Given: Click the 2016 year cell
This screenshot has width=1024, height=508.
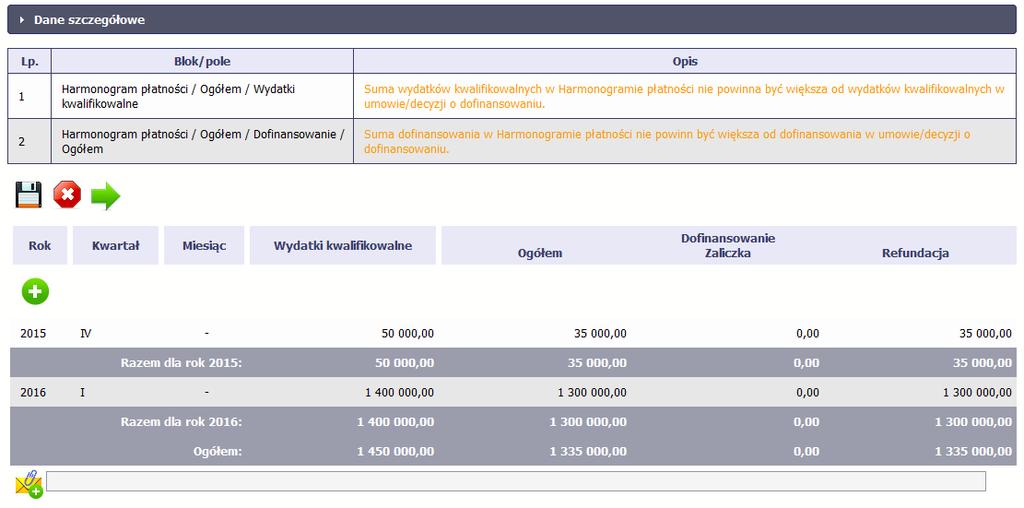Looking at the screenshot, I should pos(33,392).
